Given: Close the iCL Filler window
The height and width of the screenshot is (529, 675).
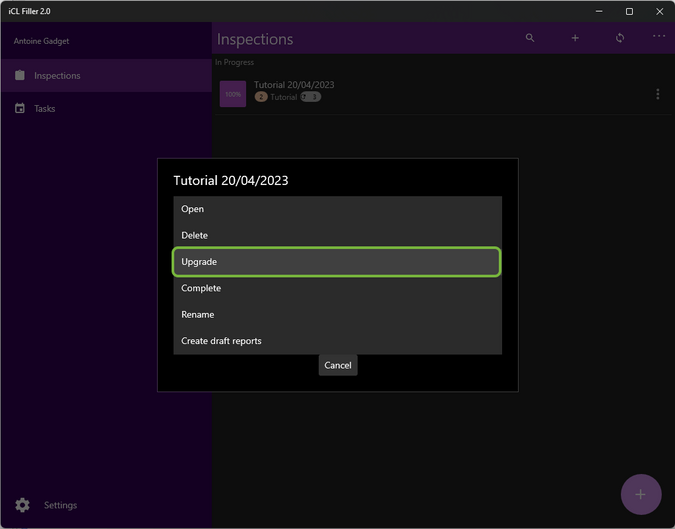Looking at the screenshot, I should point(660,11).
